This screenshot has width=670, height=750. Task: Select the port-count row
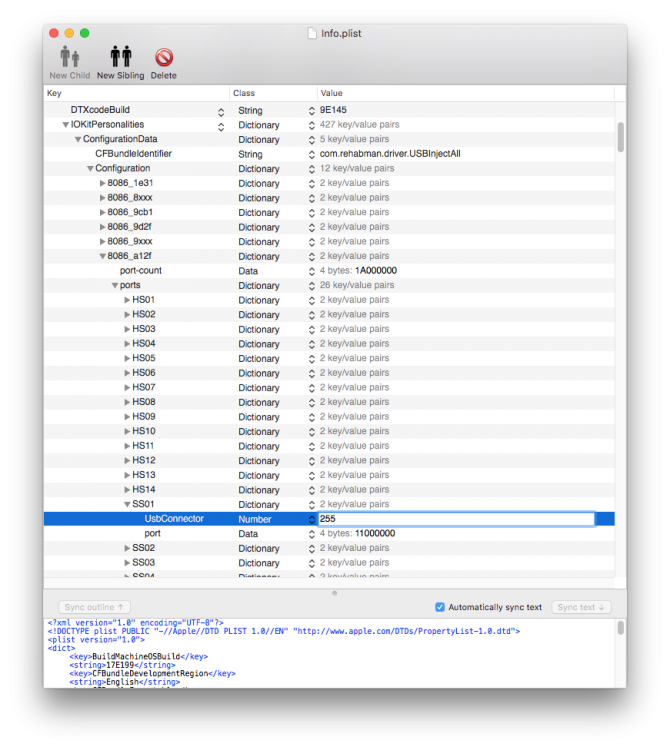point(329,271)
